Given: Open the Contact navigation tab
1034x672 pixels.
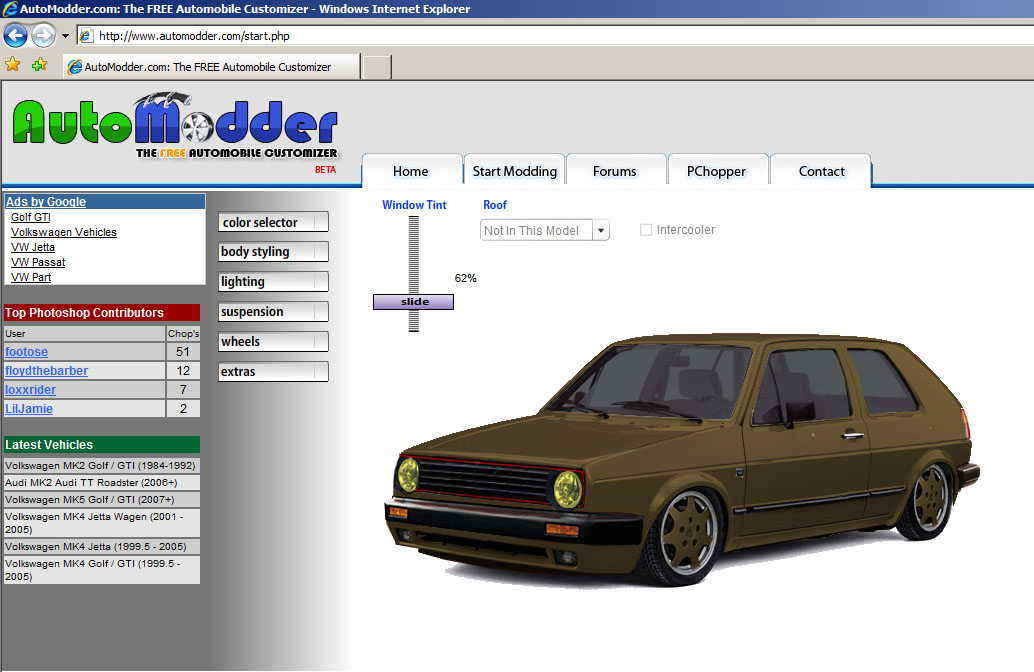Looking at the screenshot, I should 821,171.
